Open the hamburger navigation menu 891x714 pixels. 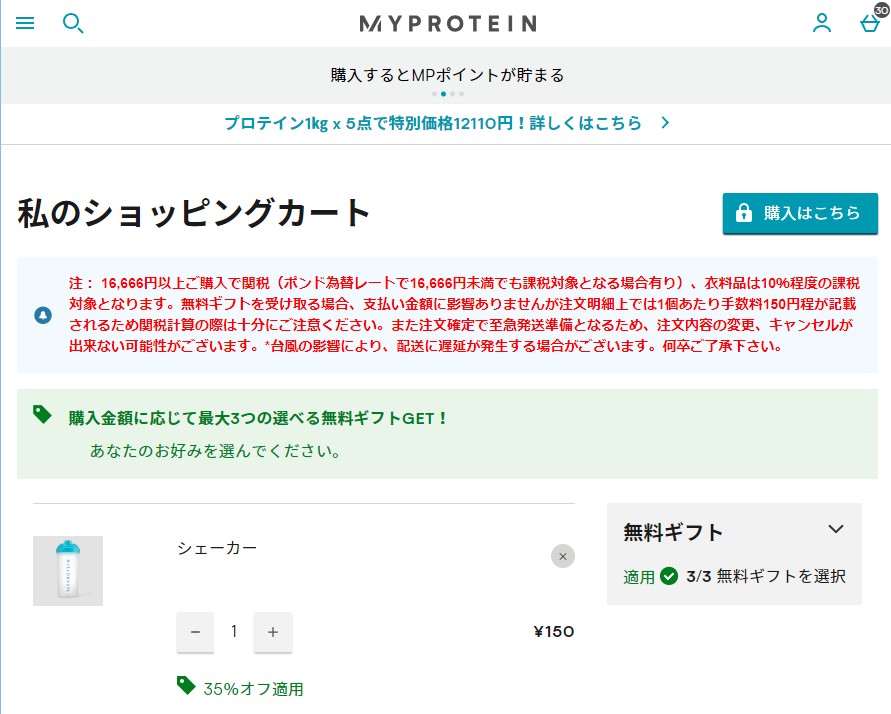pos(25,23)
